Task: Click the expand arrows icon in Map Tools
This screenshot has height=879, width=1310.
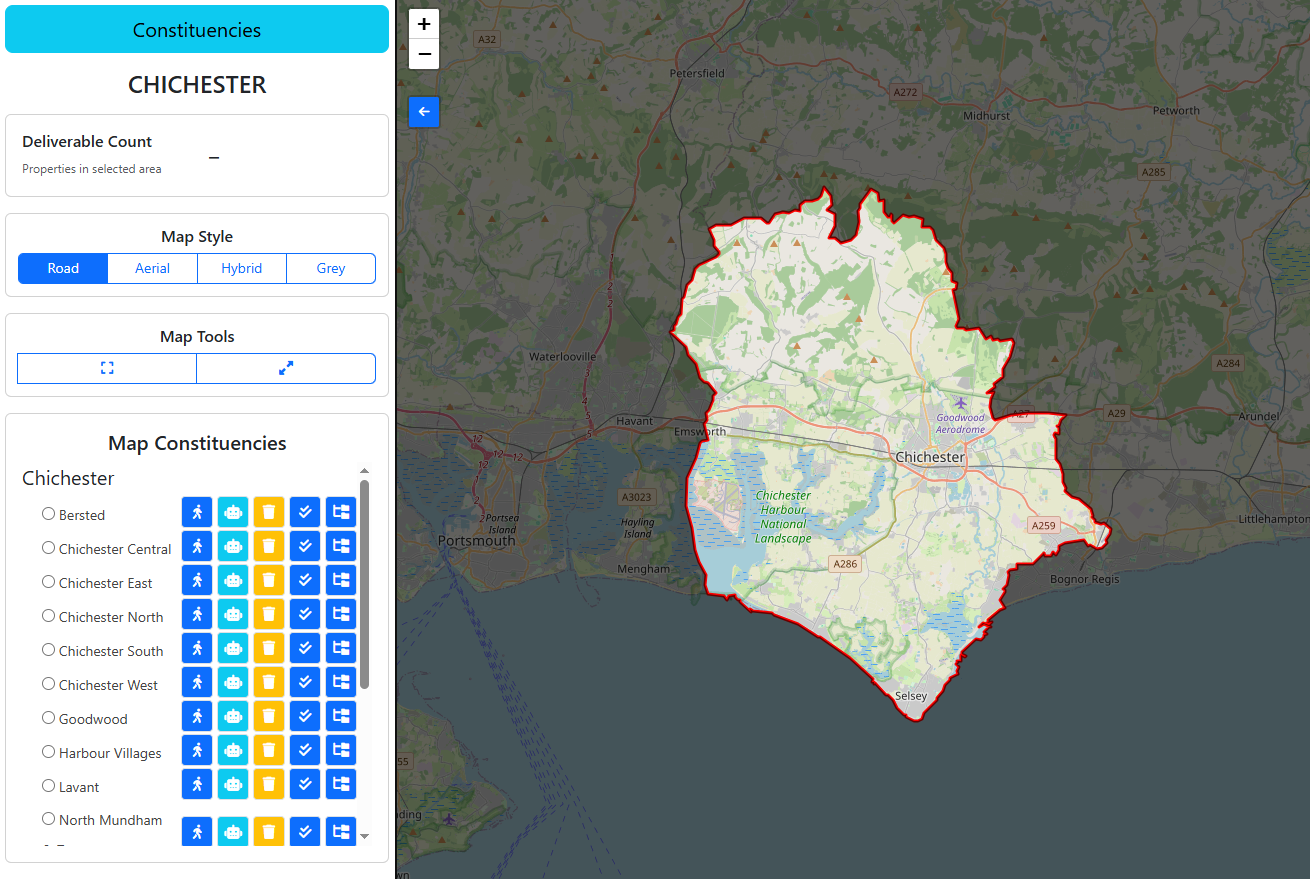Action: (286, 368)
